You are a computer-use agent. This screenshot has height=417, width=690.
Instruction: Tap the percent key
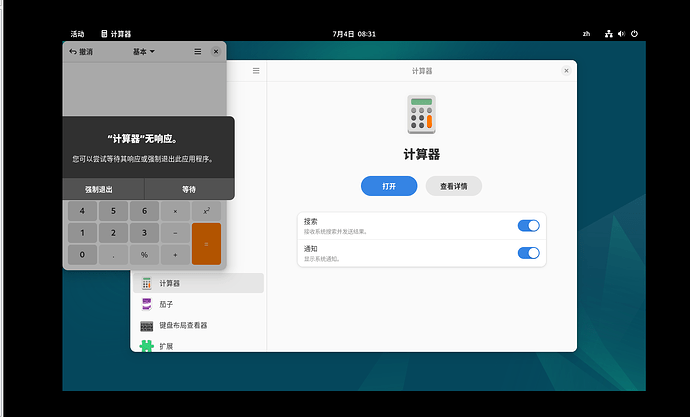tap(144, 255)
